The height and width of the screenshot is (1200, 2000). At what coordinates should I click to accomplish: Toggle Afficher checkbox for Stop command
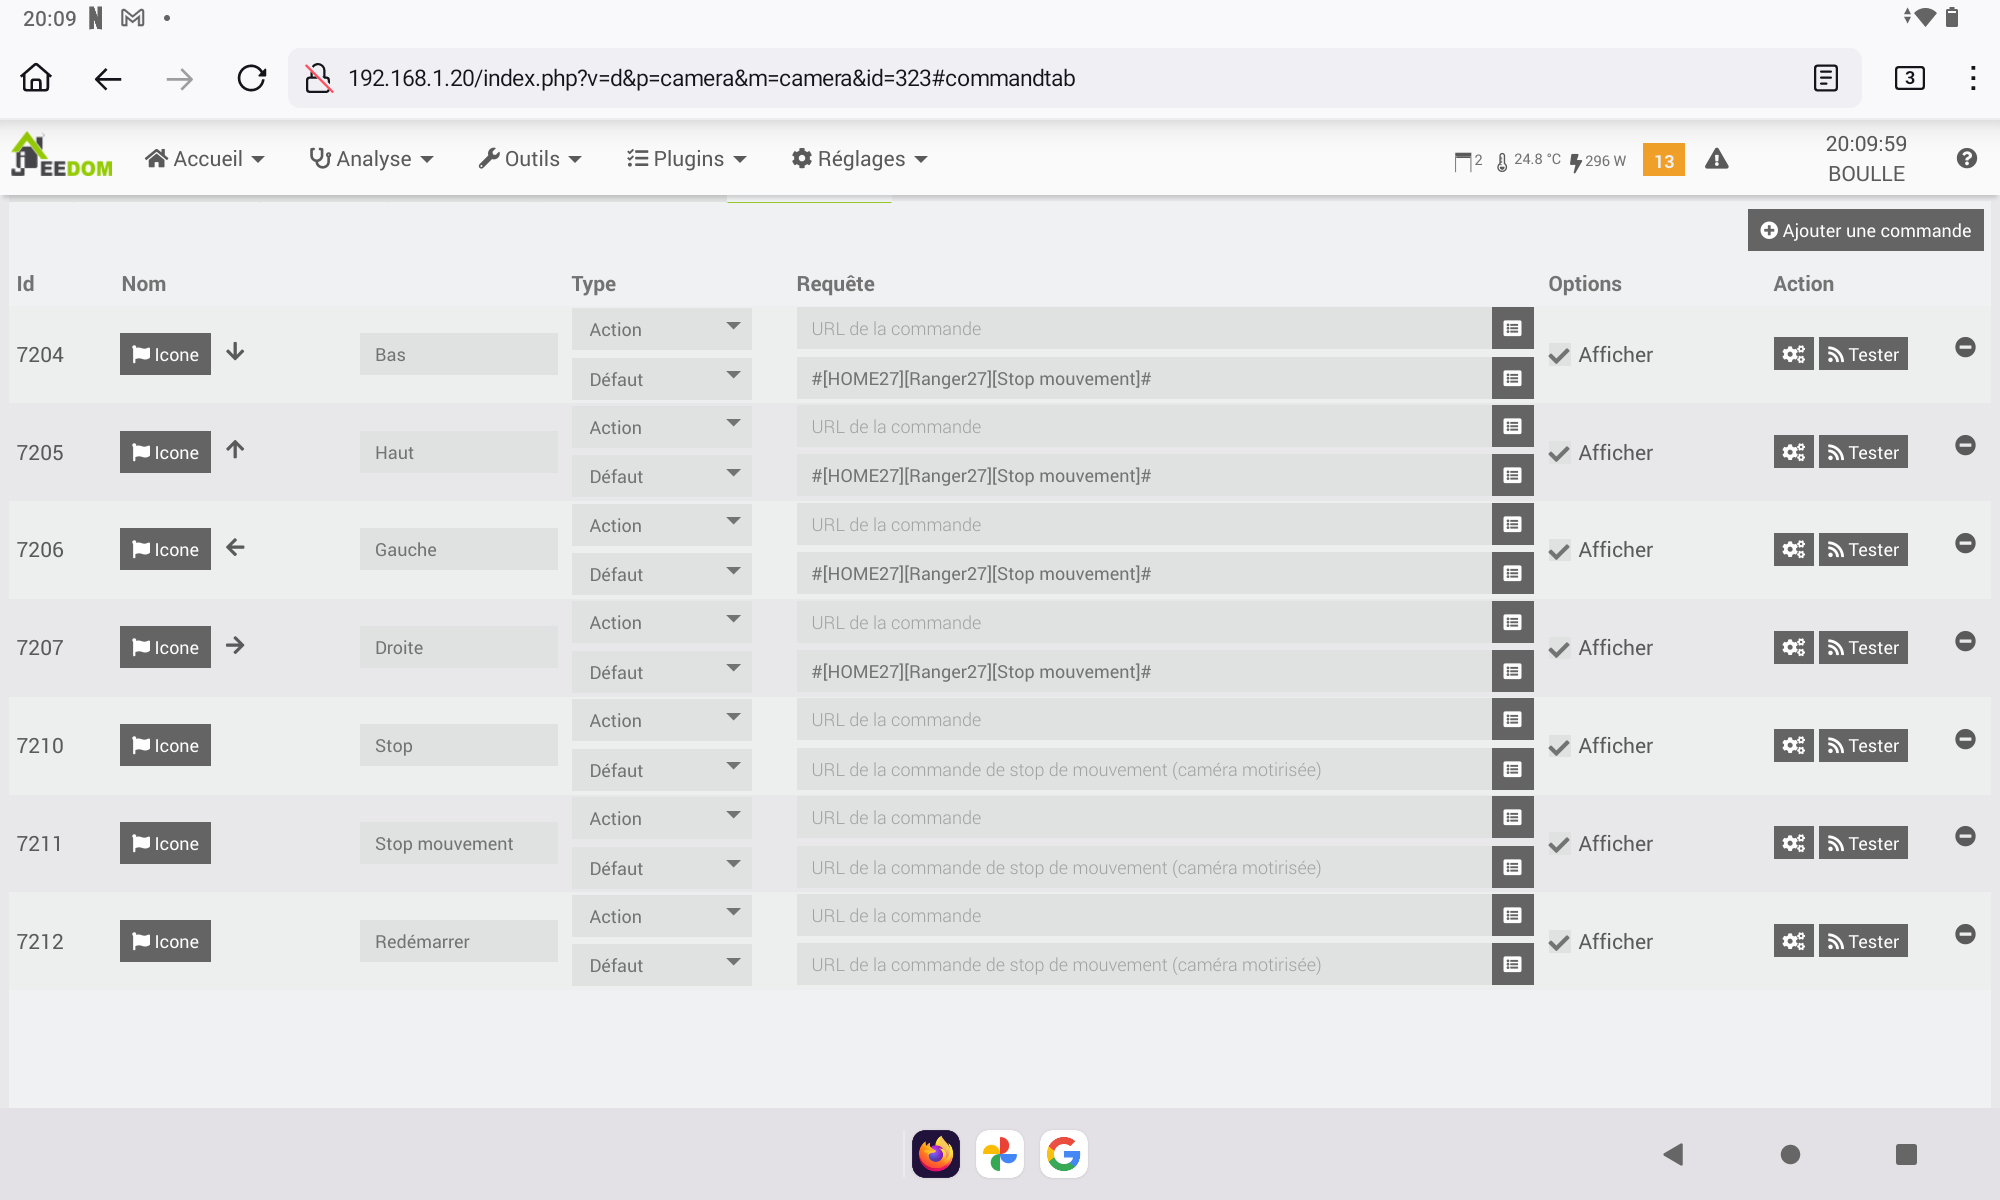point(1559,746)
